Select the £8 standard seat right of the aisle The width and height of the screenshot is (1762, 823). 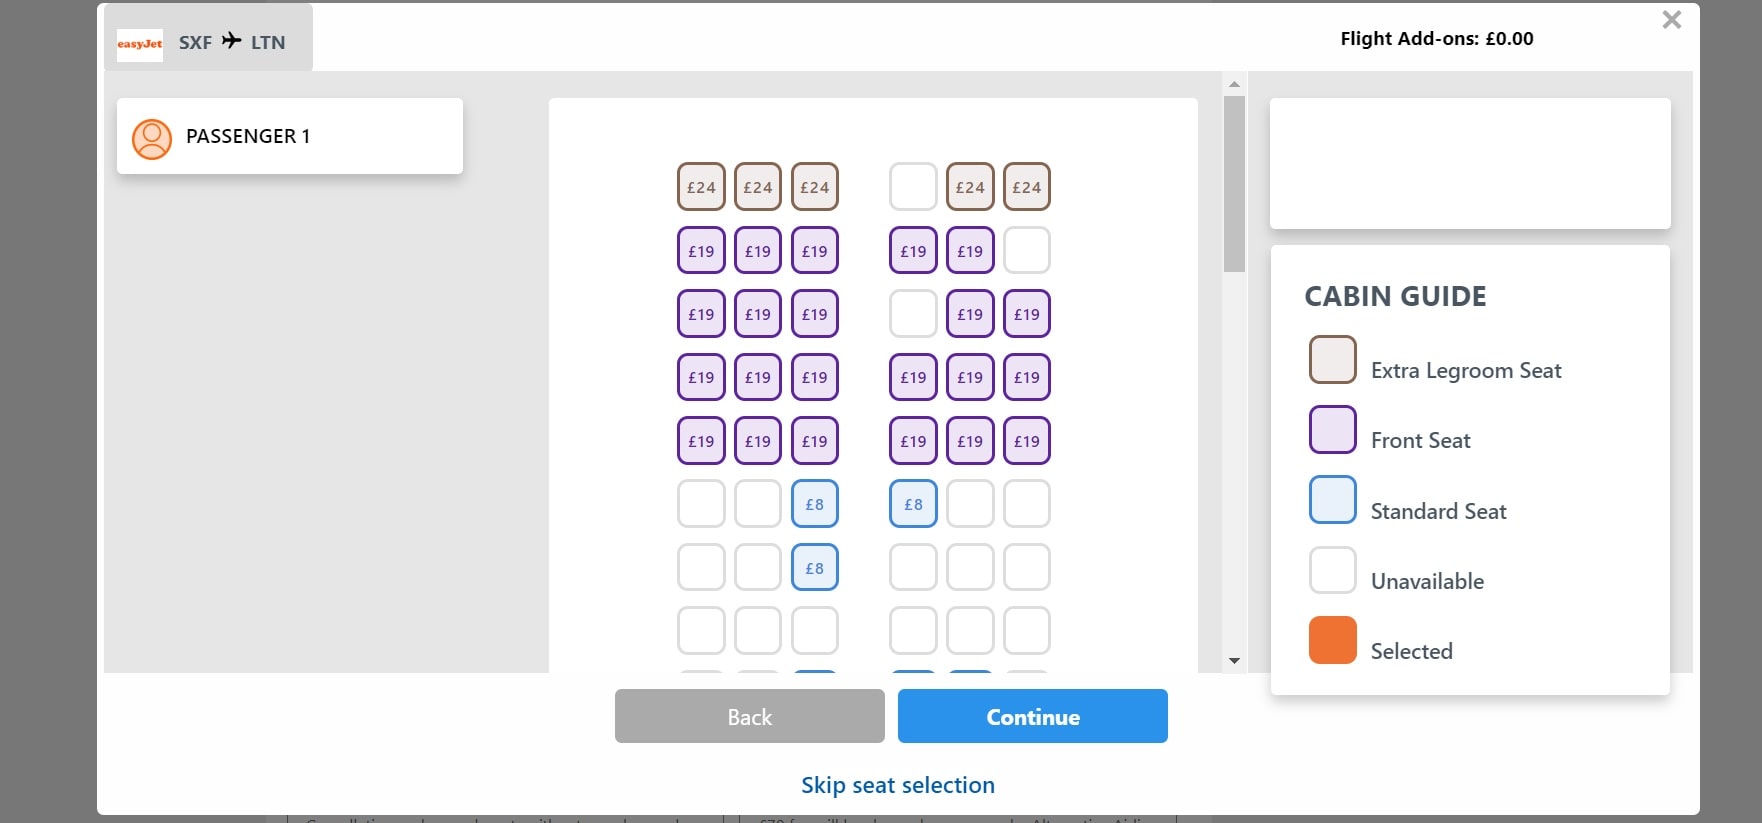913,504
